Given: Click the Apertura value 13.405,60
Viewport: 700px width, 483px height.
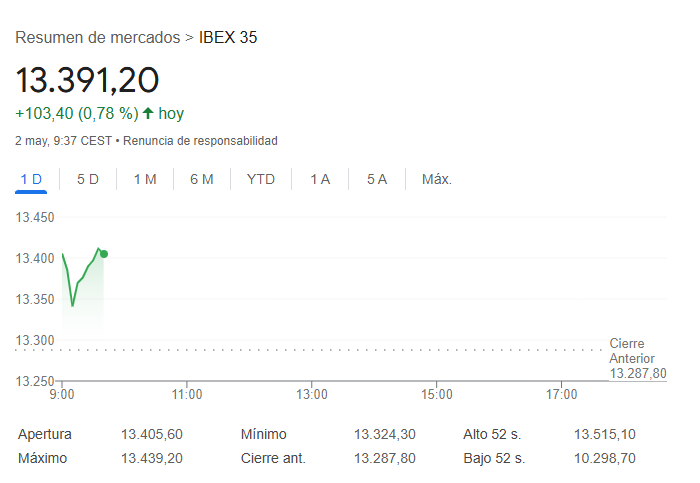Looking at the screenshot, I should pos(152,434).
